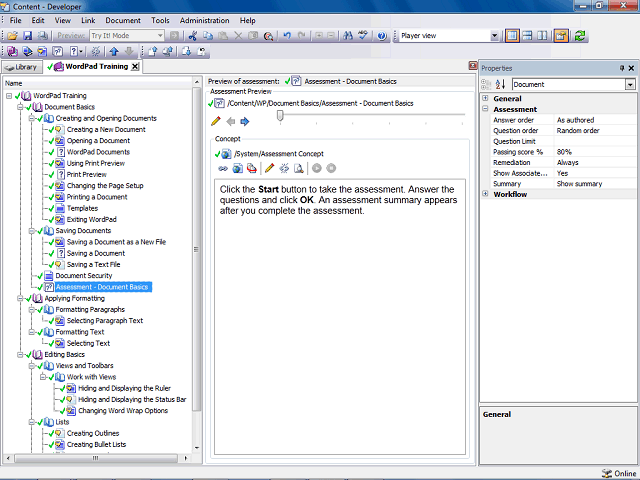Click the Question order Random order value
The width and height of the screenshot is (640, 480).
click(595, 131)
